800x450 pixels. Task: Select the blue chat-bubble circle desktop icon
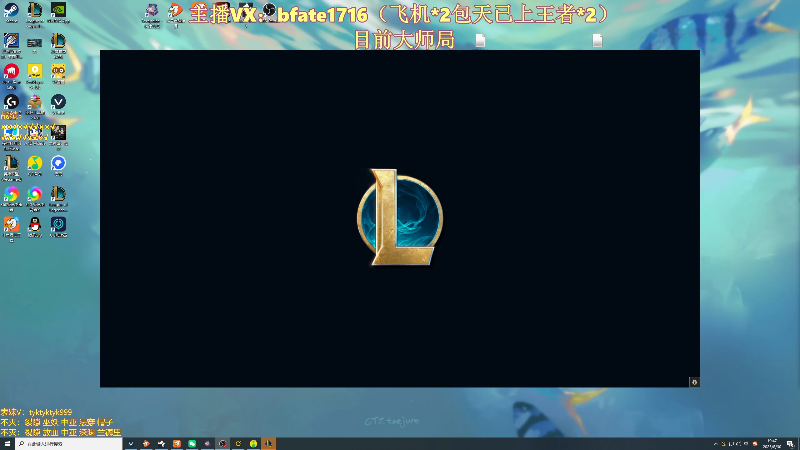point(58,163)
